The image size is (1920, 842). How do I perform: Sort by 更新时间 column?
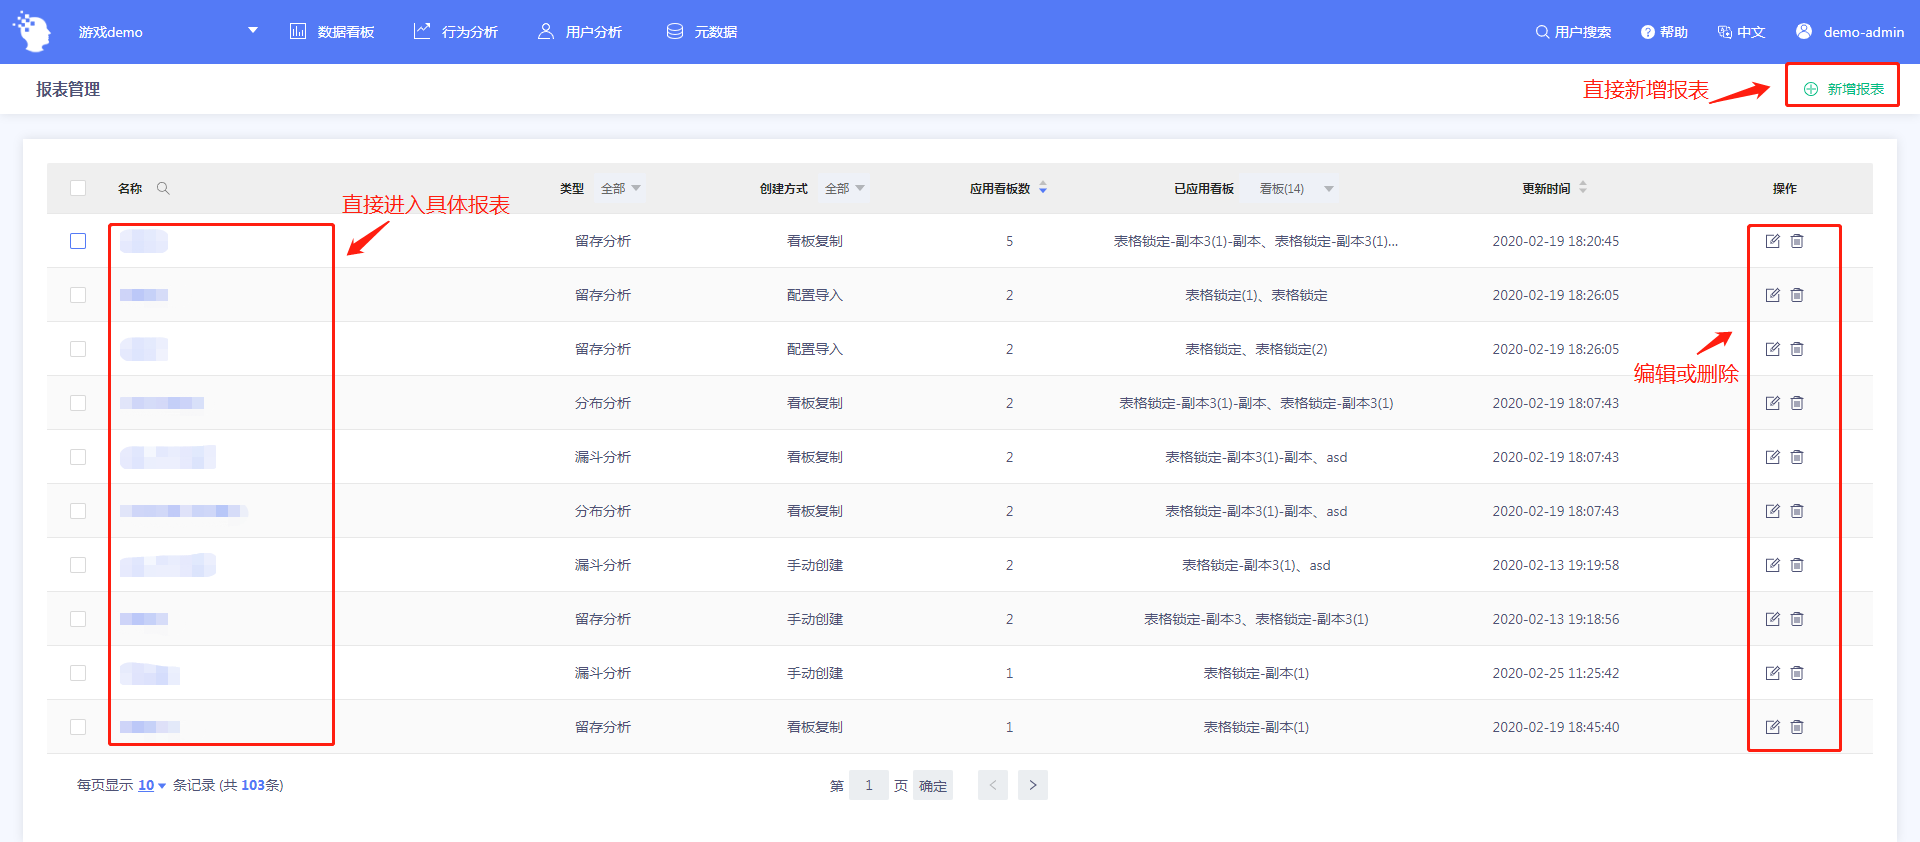click(1583, 188)
